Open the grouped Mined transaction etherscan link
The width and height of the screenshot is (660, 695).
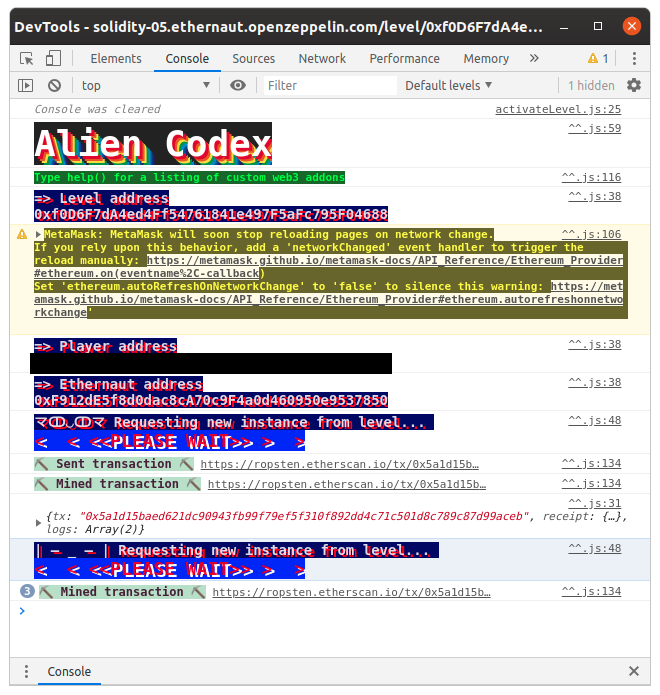[351, 593]
